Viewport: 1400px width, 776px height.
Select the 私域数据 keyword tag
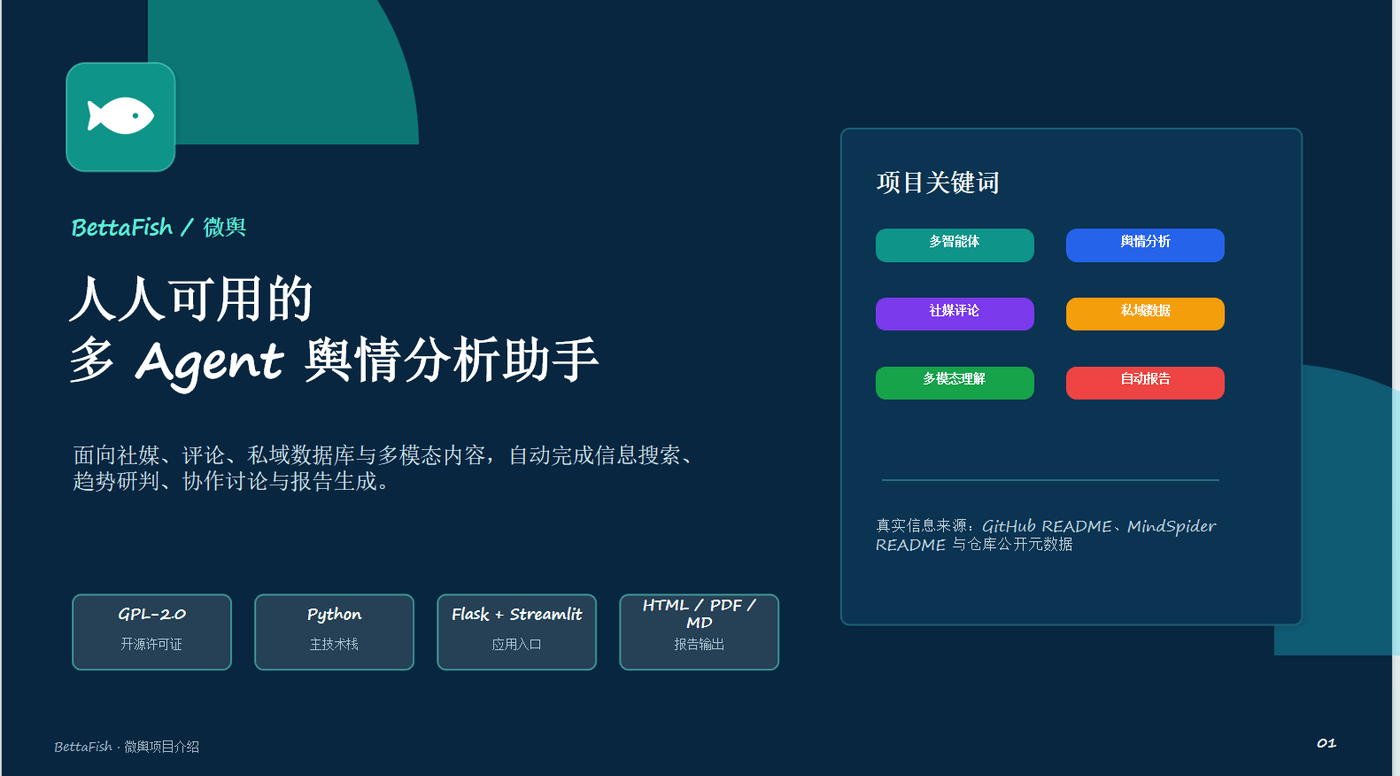tap(1145, 314)
